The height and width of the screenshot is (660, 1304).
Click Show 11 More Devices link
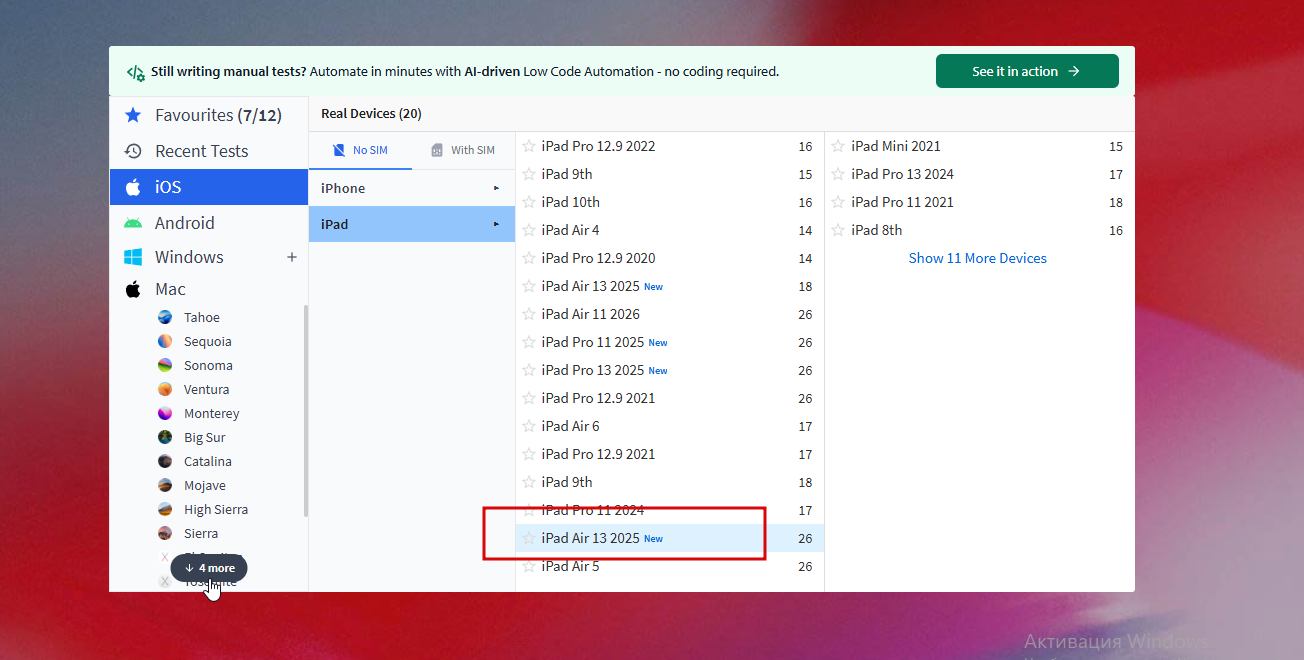coord(977,258)
